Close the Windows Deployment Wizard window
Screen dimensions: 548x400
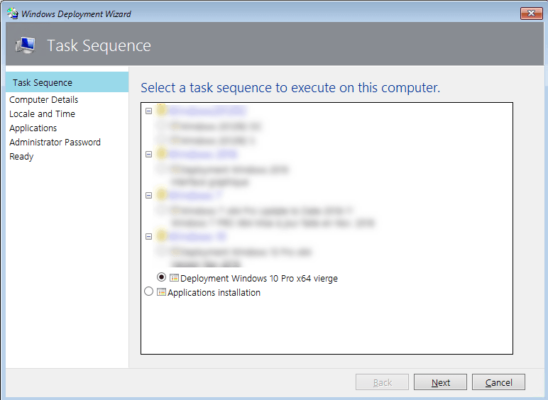pyautogui.click(x=531, y=14)
